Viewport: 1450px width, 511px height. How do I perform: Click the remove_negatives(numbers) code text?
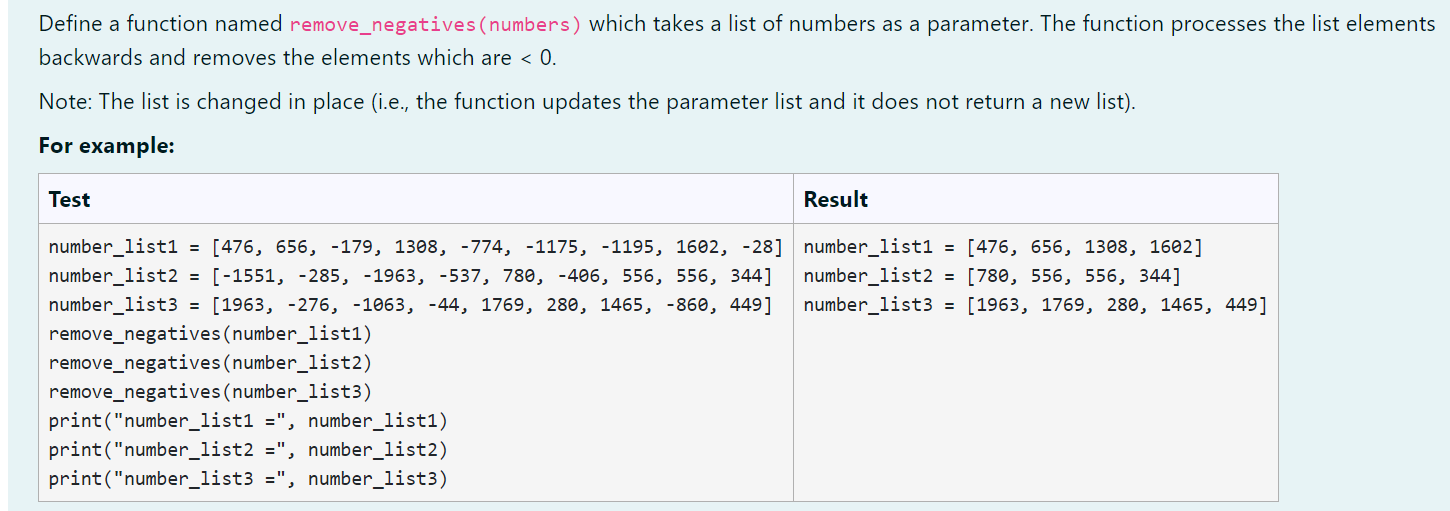click(436, 24)
